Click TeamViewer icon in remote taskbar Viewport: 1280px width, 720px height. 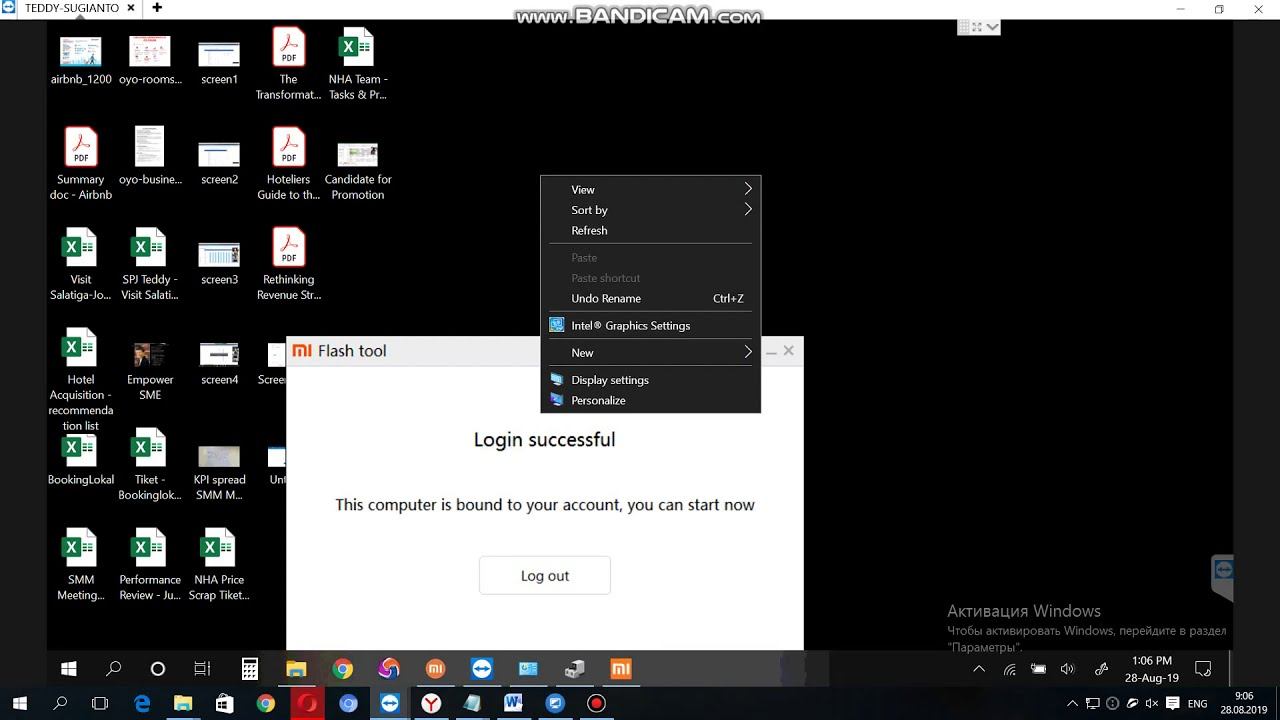click(x=482, y=669)
